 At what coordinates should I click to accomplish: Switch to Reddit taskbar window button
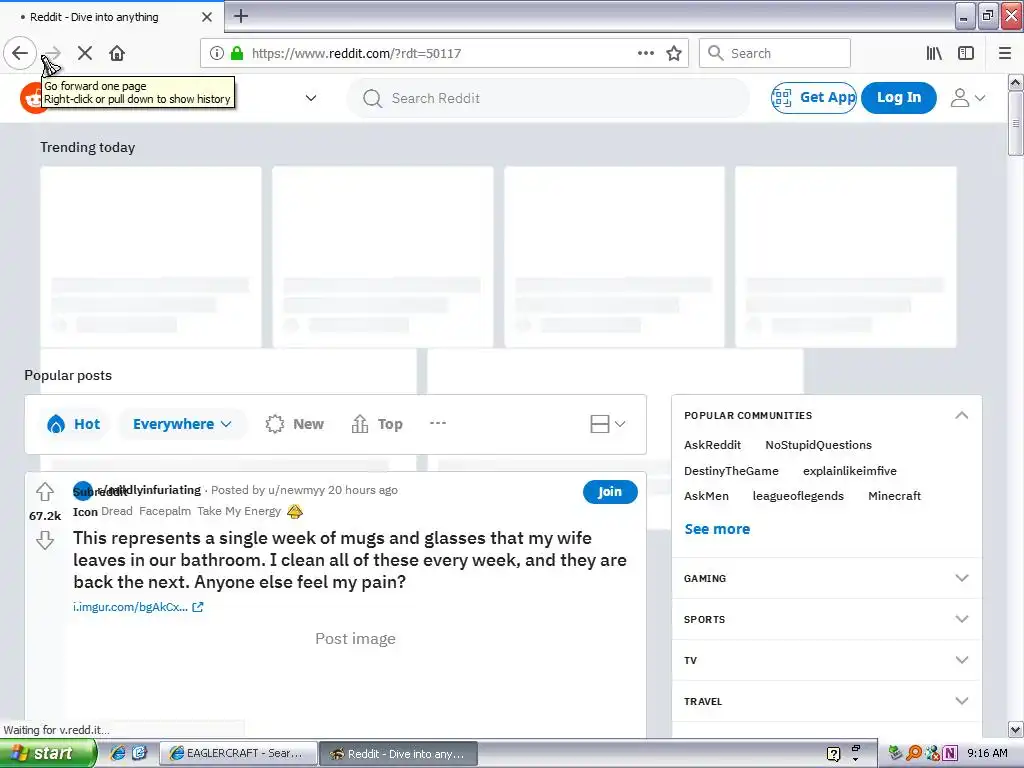(x=398, y=754)
